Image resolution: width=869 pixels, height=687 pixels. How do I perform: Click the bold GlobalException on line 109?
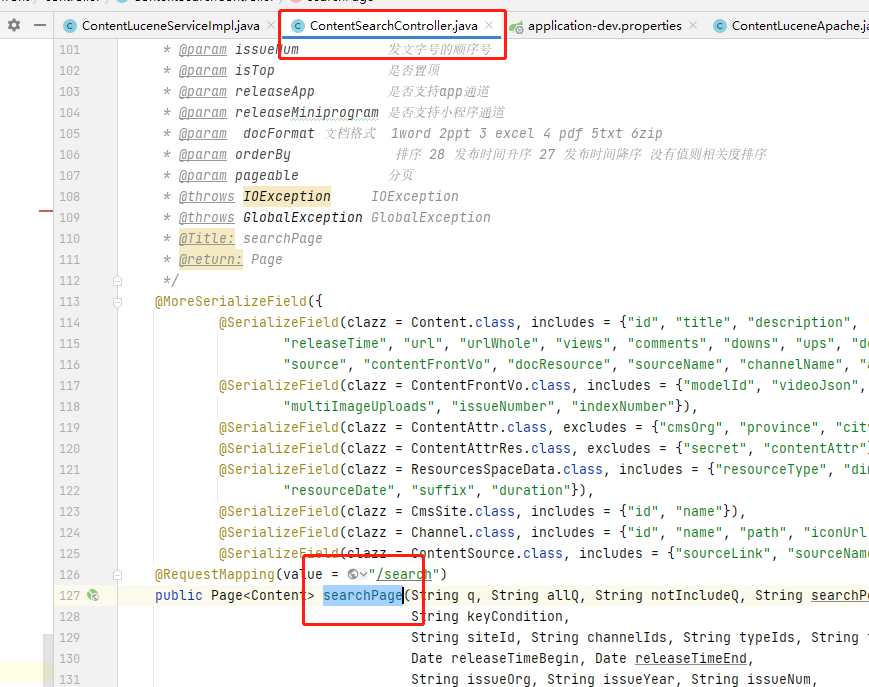tap(303, 218)
